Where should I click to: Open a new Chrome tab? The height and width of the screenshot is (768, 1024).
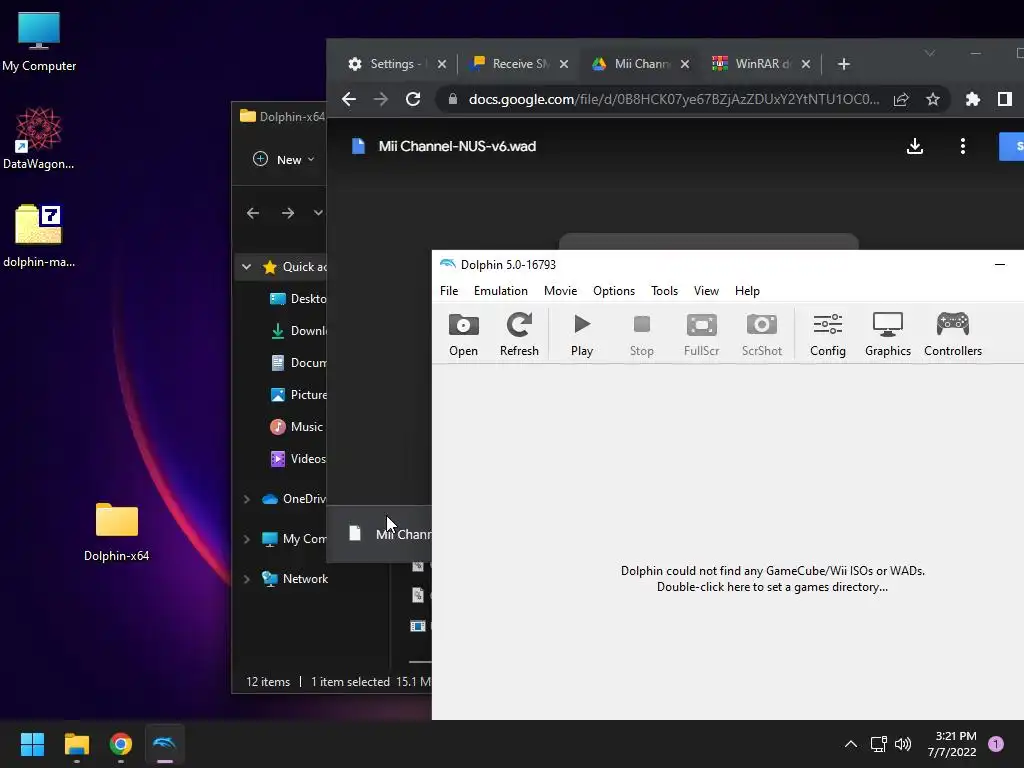click(844, 64)
